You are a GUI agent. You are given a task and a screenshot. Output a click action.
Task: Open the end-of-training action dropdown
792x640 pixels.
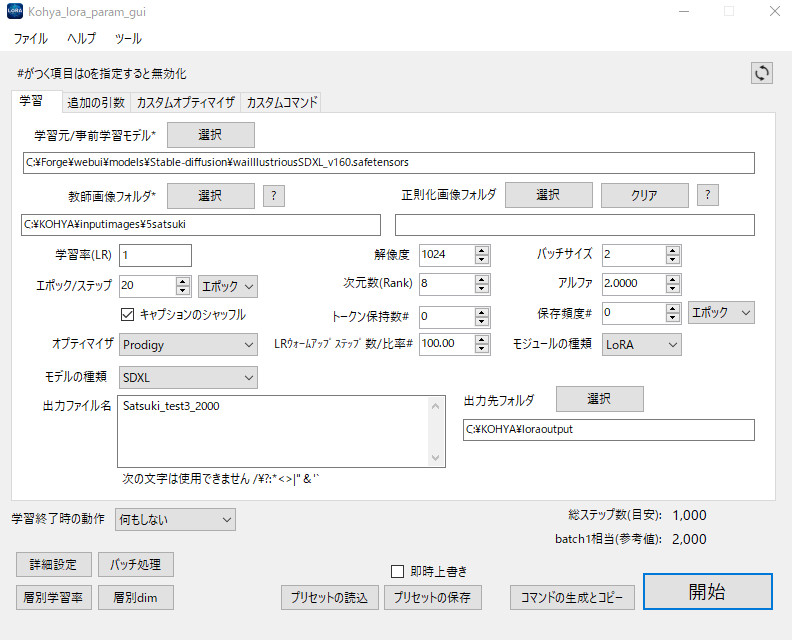tap(175, 519)
